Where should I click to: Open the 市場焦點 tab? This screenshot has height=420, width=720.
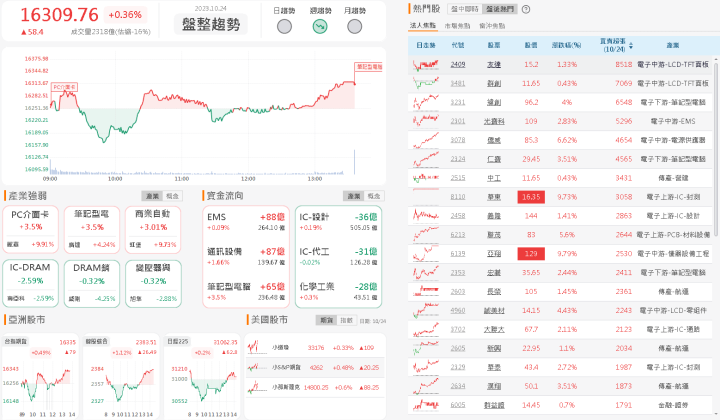(457, 26)
